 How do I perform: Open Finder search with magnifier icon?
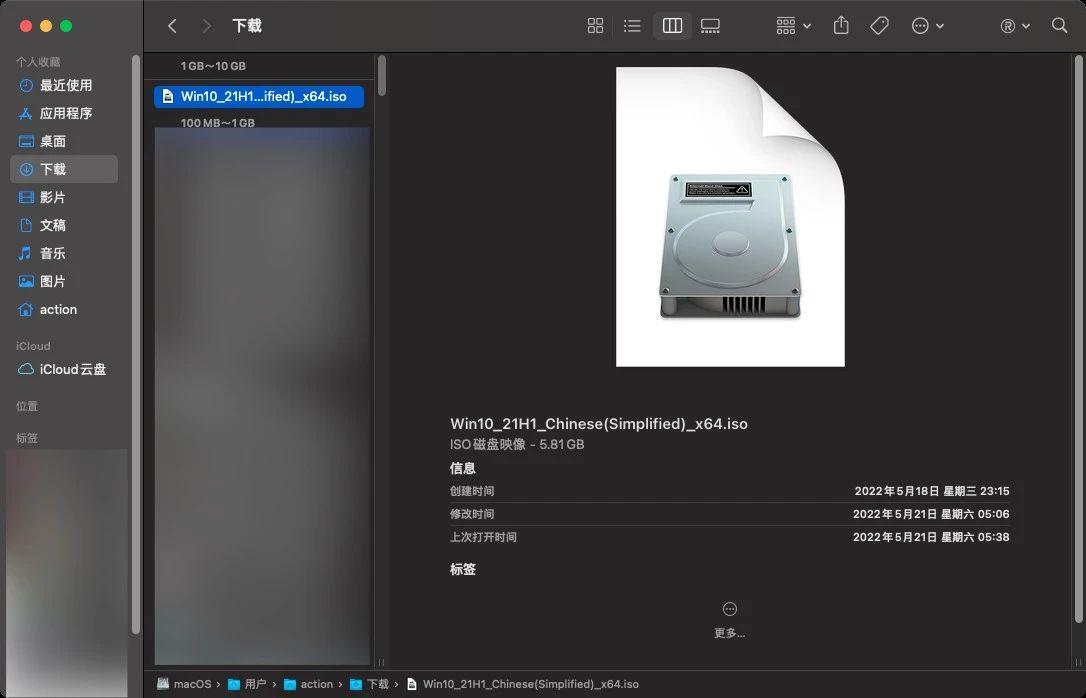point(1059,26)
